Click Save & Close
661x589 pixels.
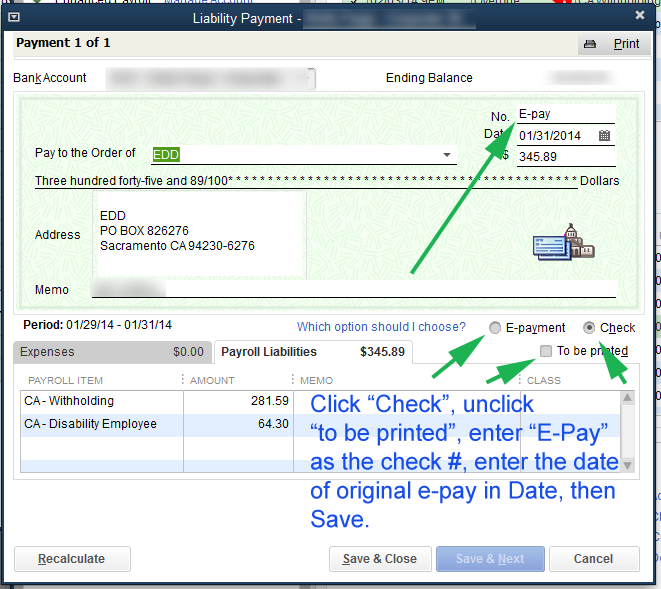(x=380, y=559)
